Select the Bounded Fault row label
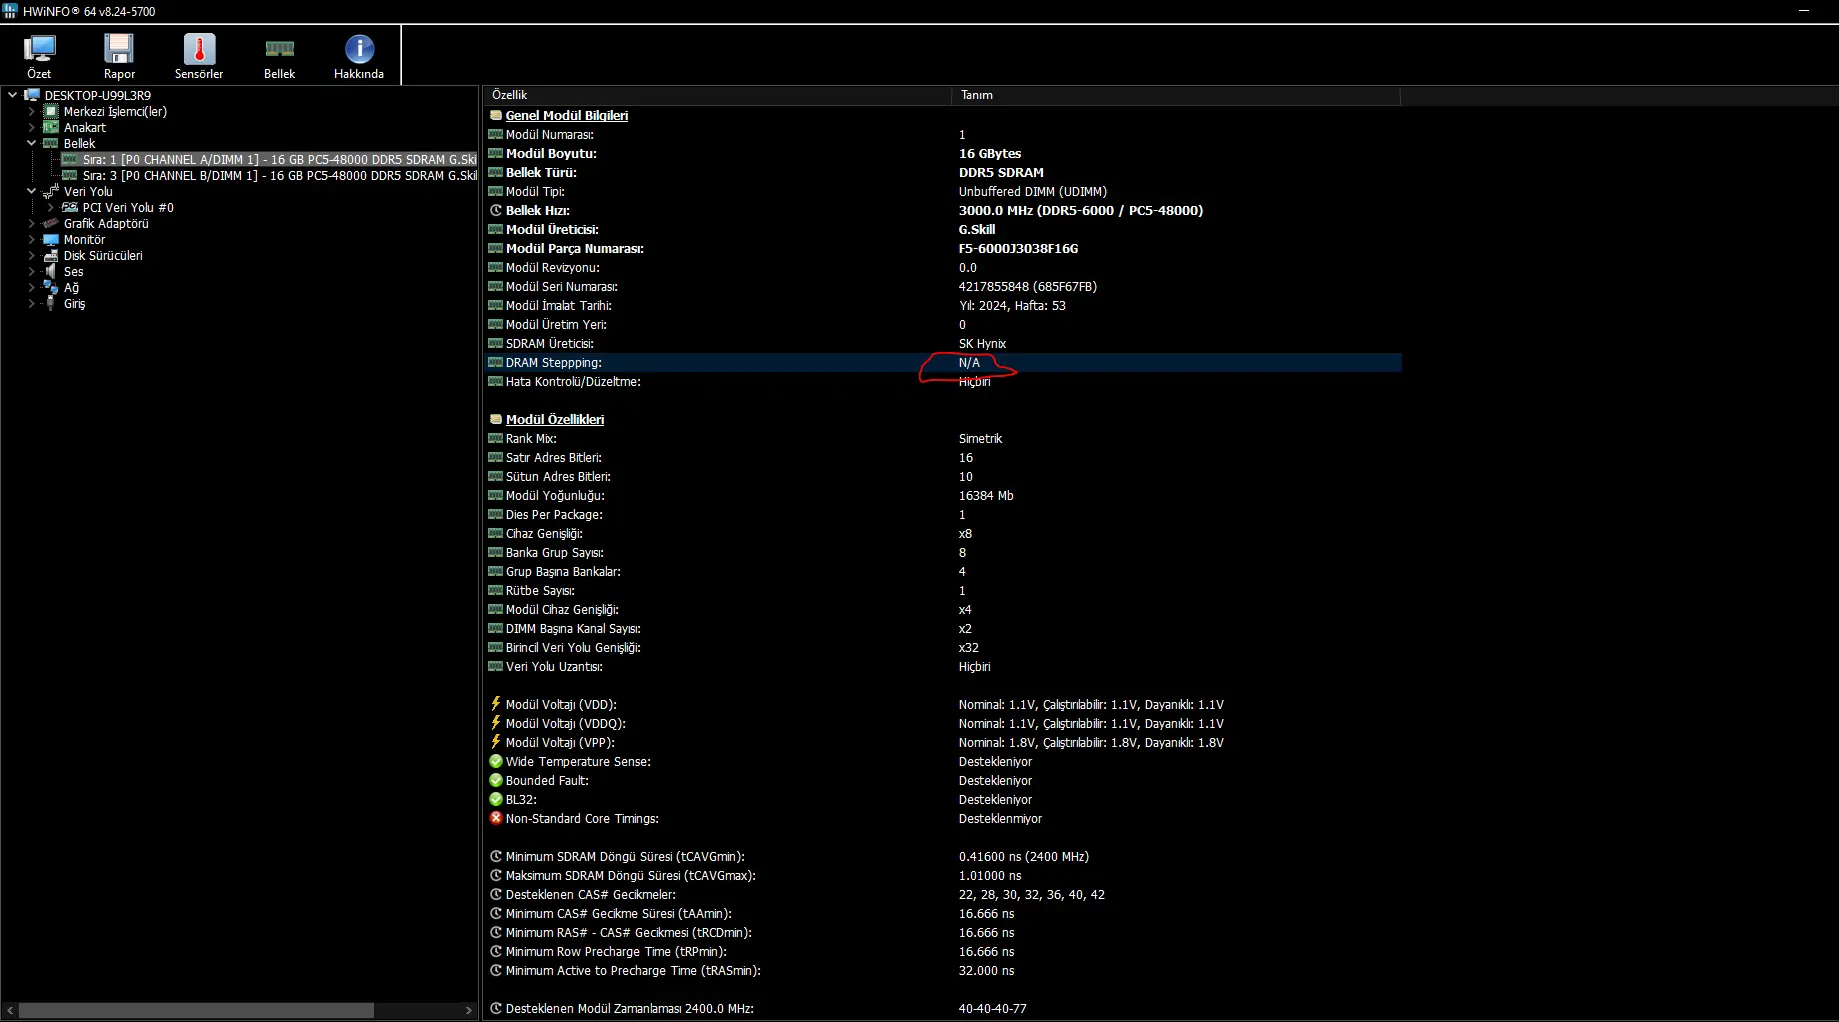 click(x=547, y=780)
